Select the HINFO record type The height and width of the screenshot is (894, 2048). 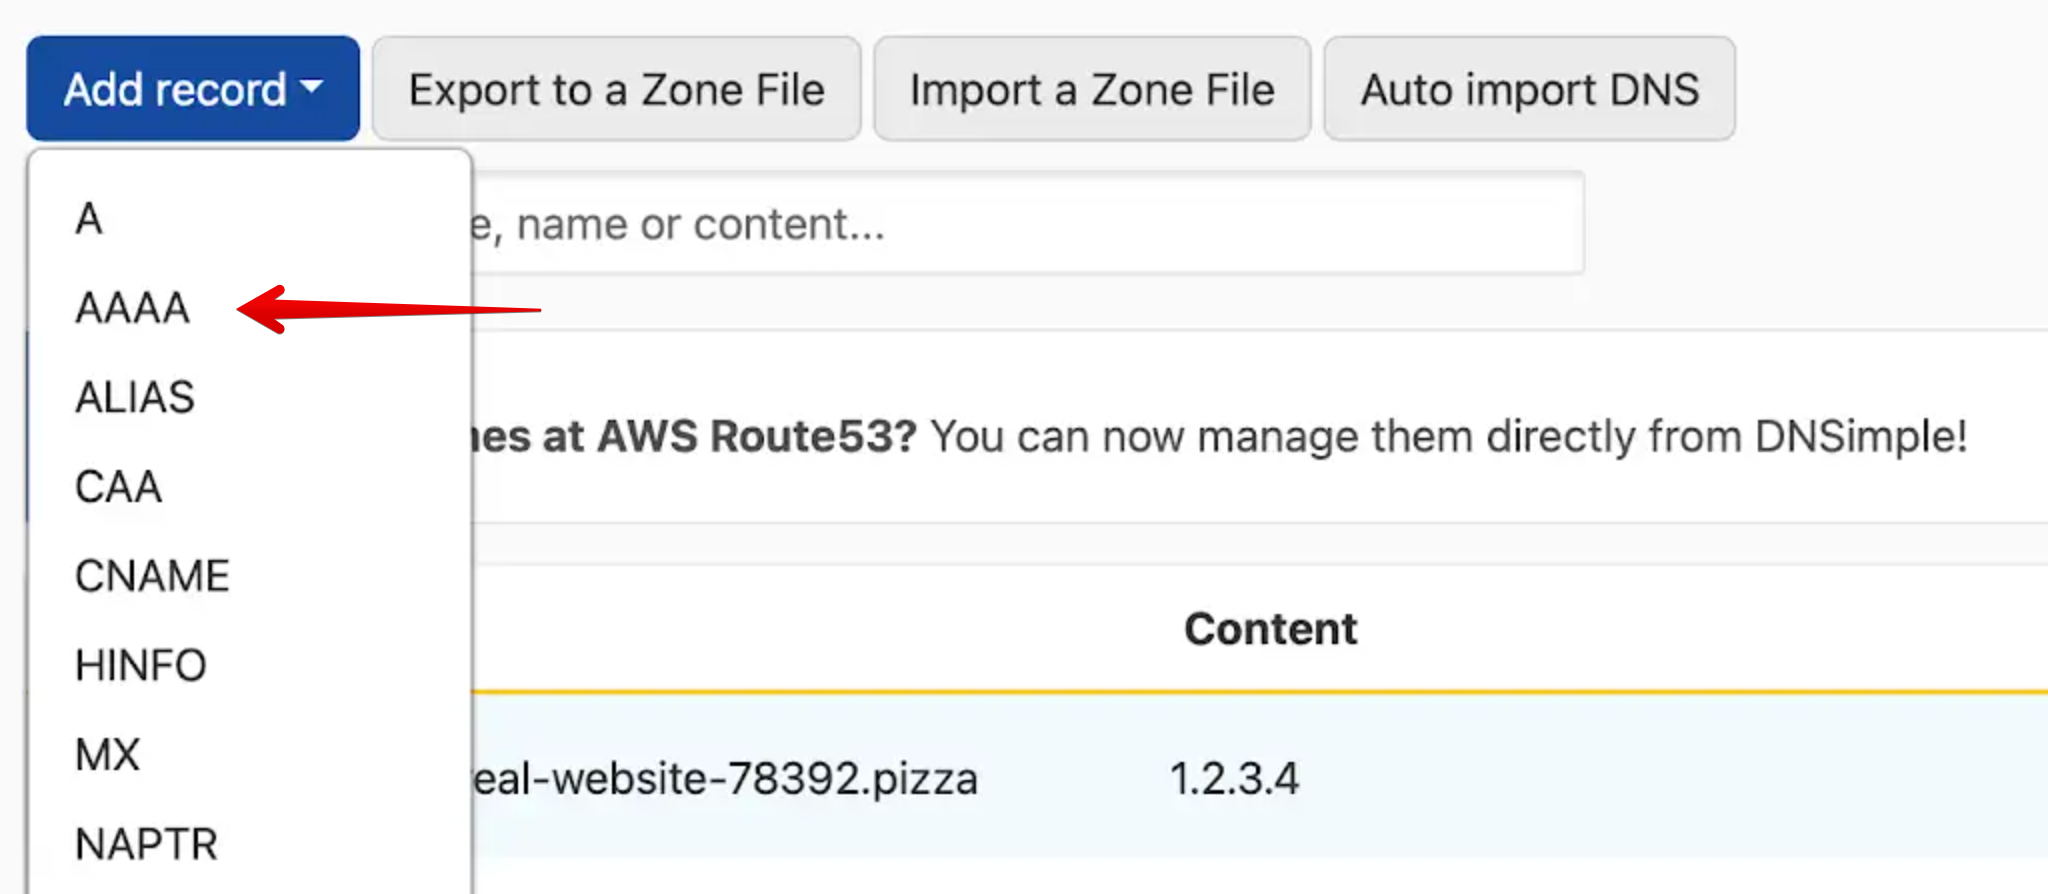tap(140, 664)
